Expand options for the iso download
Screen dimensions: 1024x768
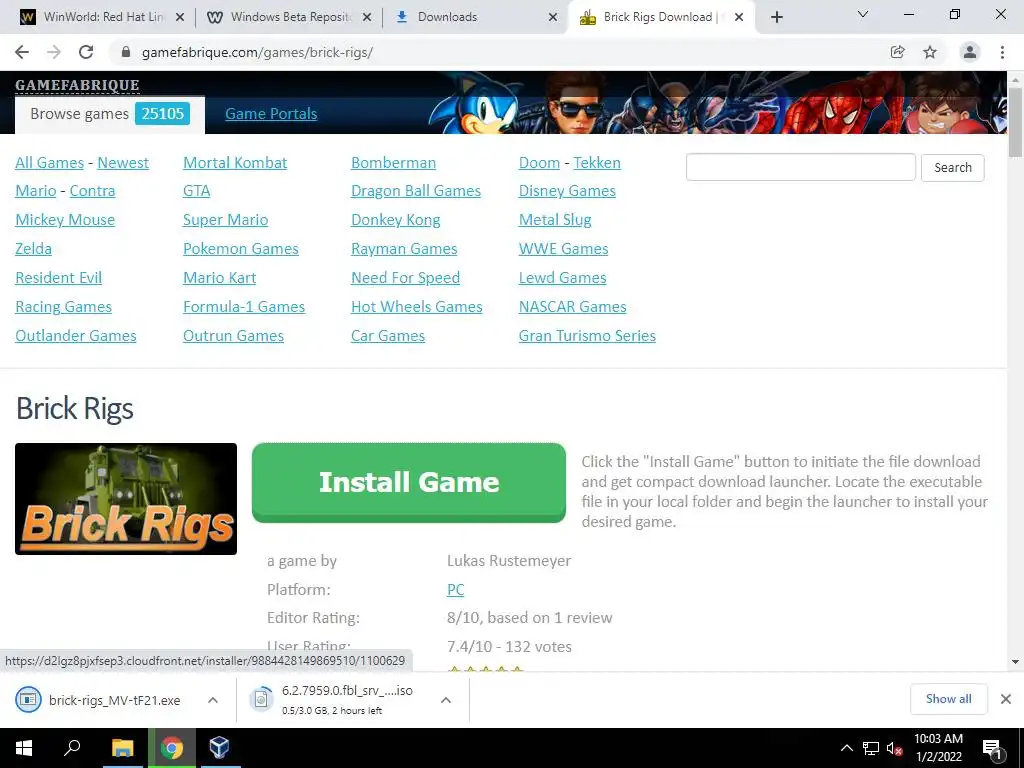[x=446, y=700]
